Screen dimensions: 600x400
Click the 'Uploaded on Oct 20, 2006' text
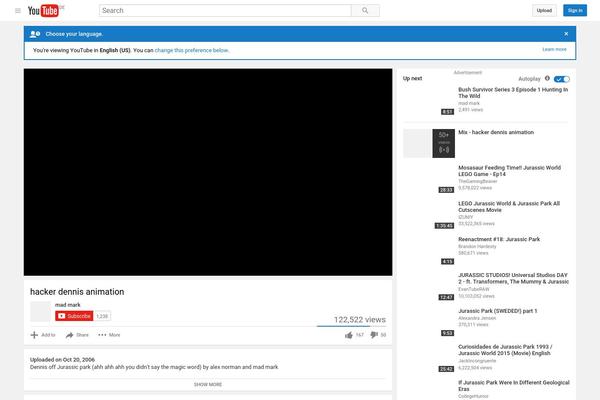(62, 359)
